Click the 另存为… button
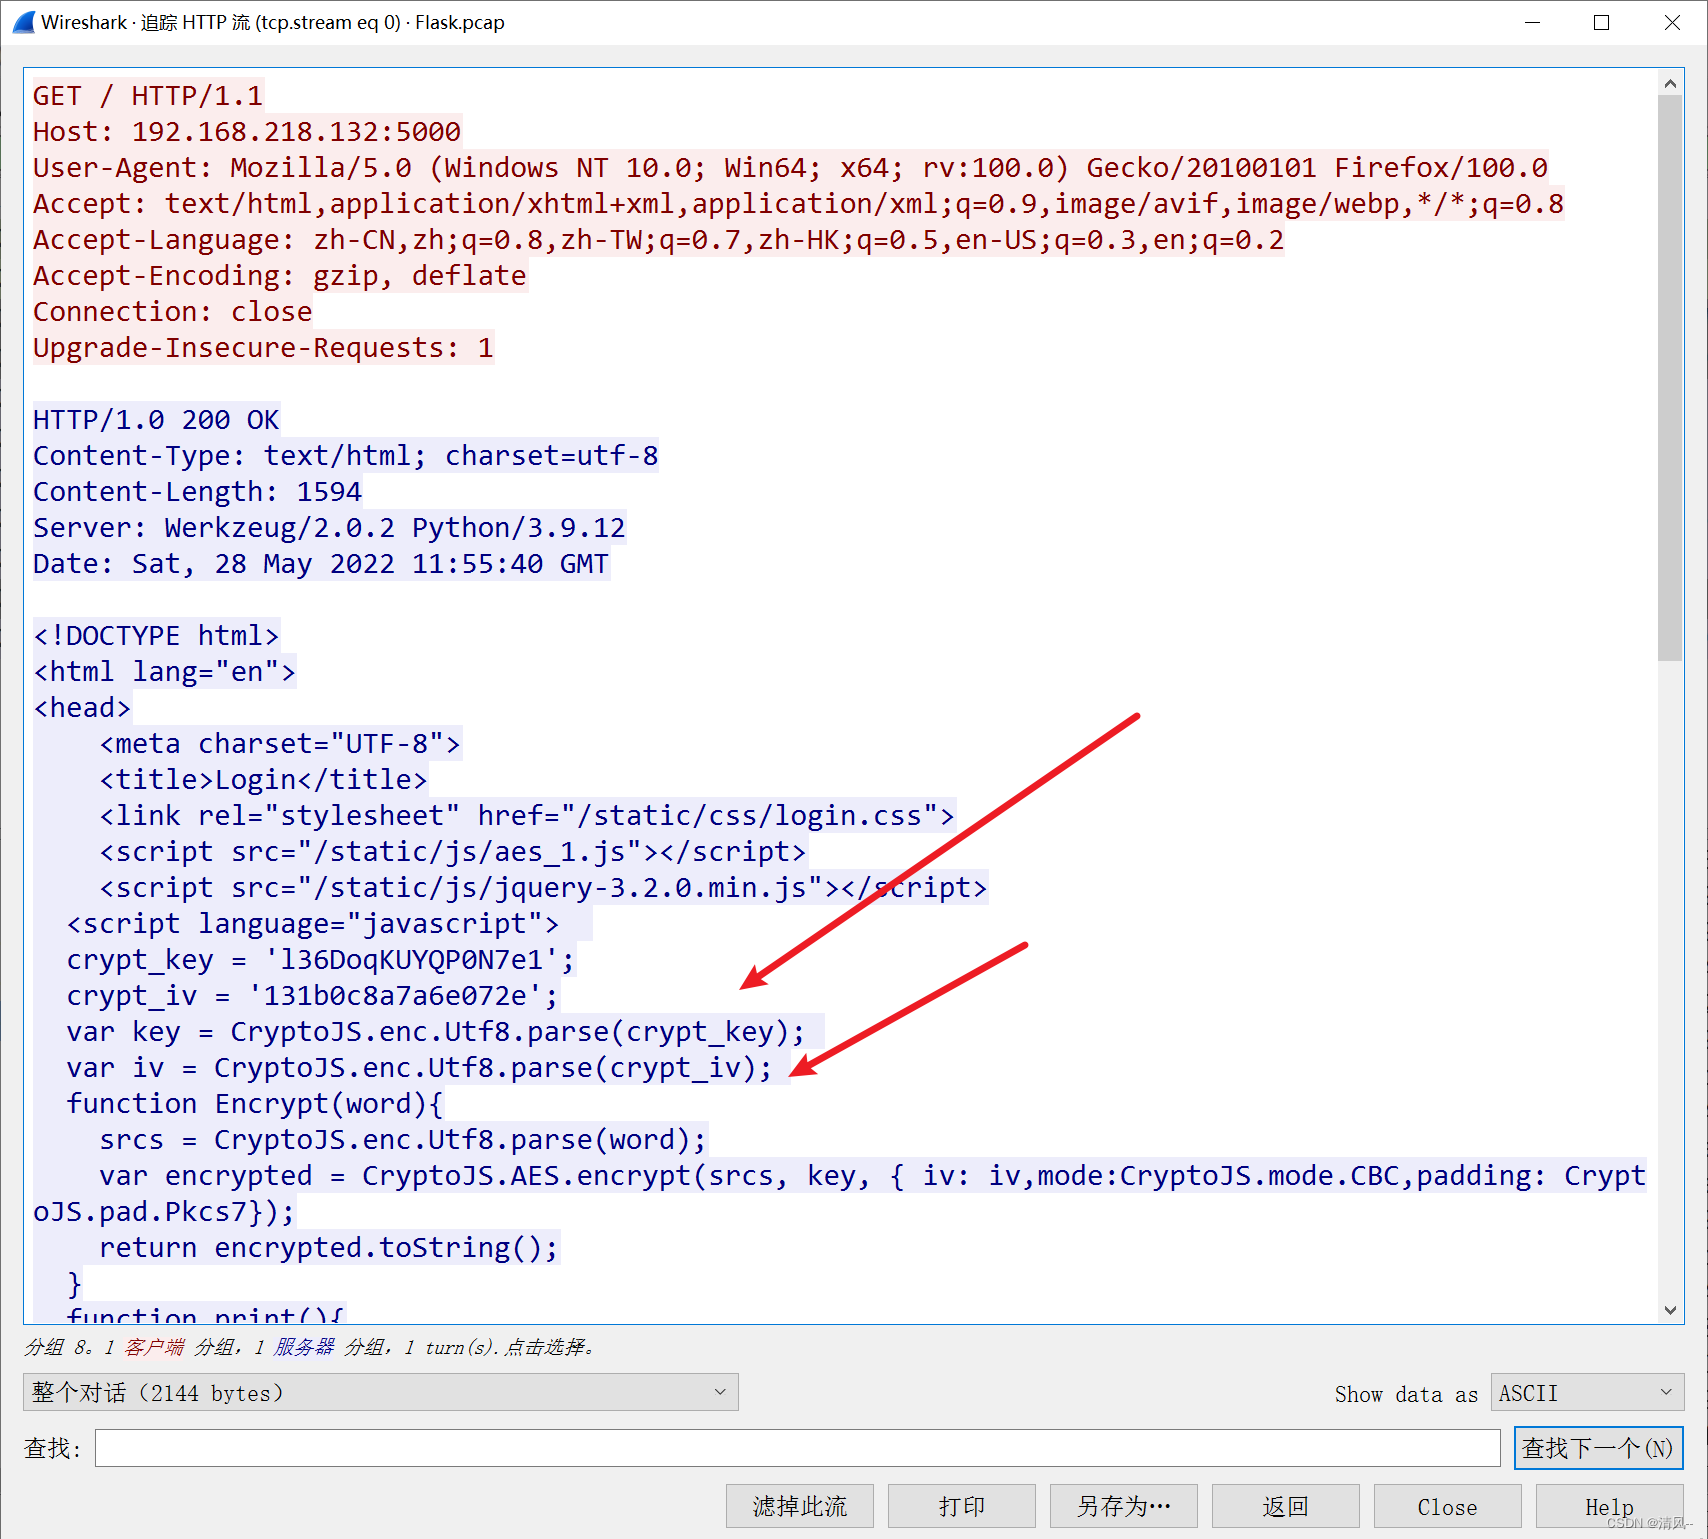Image resolution: width=1708 pixels, height=1539 pixels. pos(1123,1506)
